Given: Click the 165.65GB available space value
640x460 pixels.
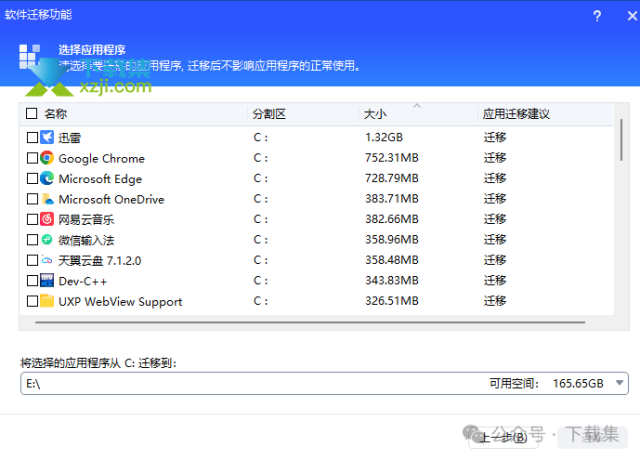Looking at the screenshot, I should point(578,383).
